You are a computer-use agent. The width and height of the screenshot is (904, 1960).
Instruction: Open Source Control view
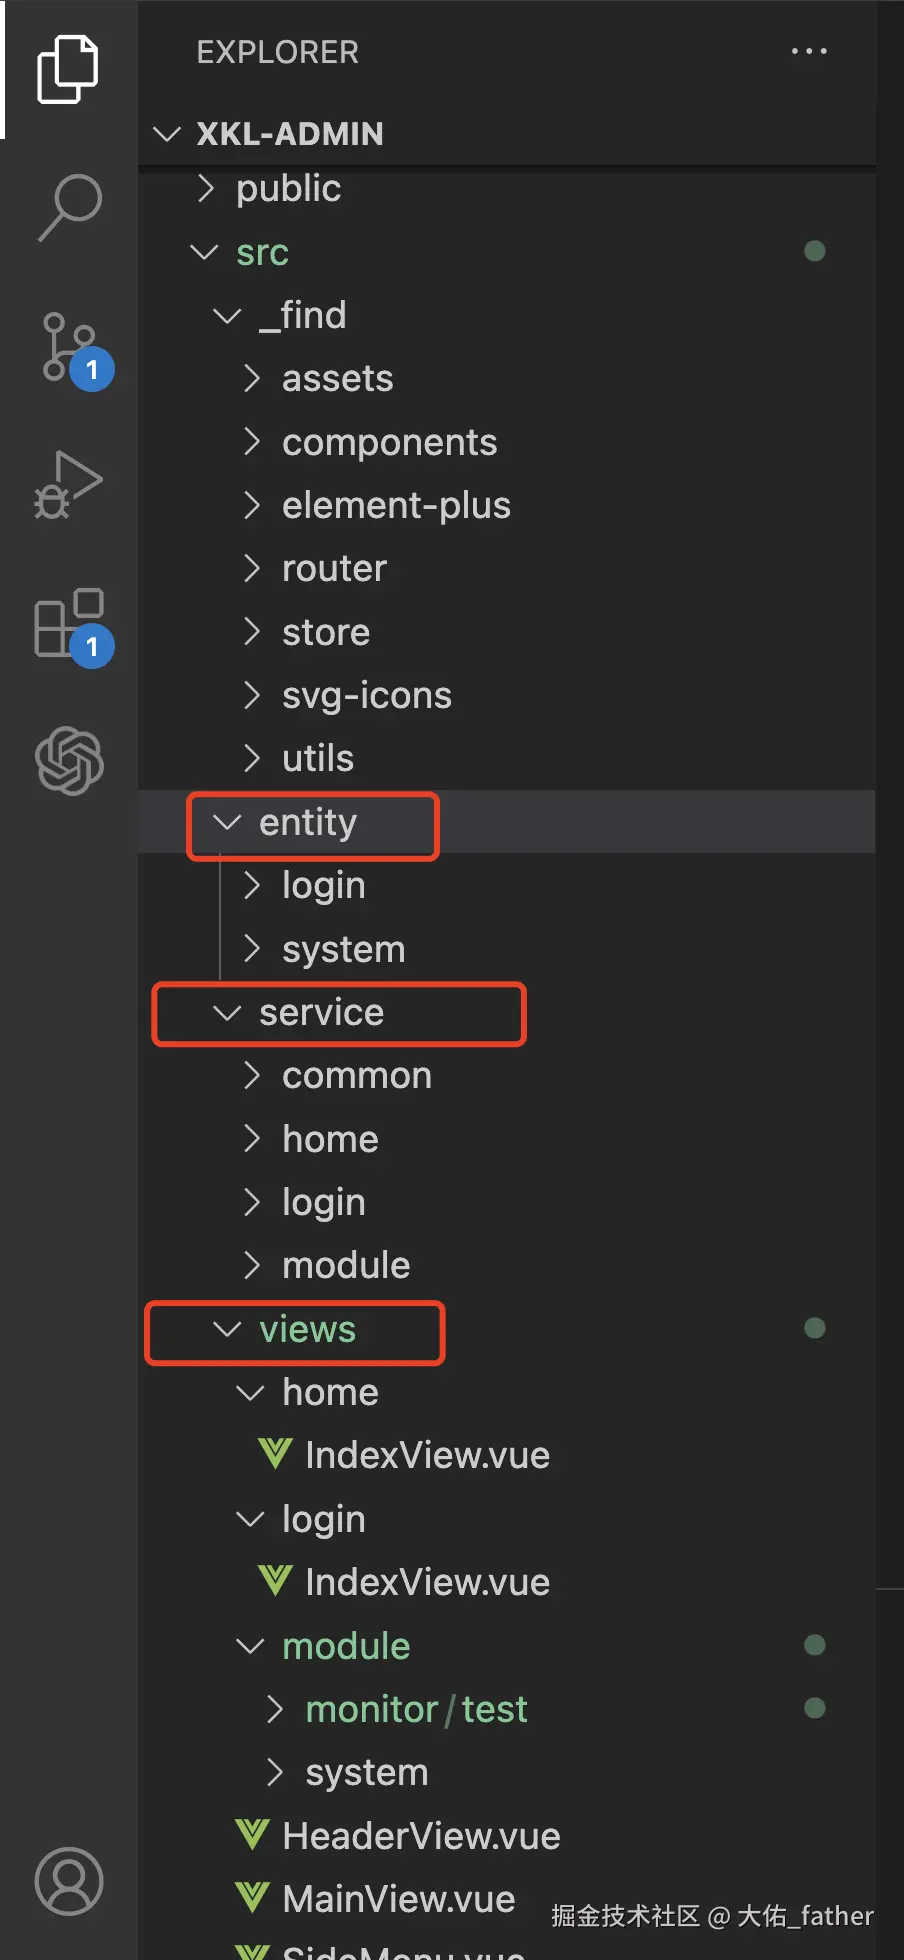pos(69,347)
